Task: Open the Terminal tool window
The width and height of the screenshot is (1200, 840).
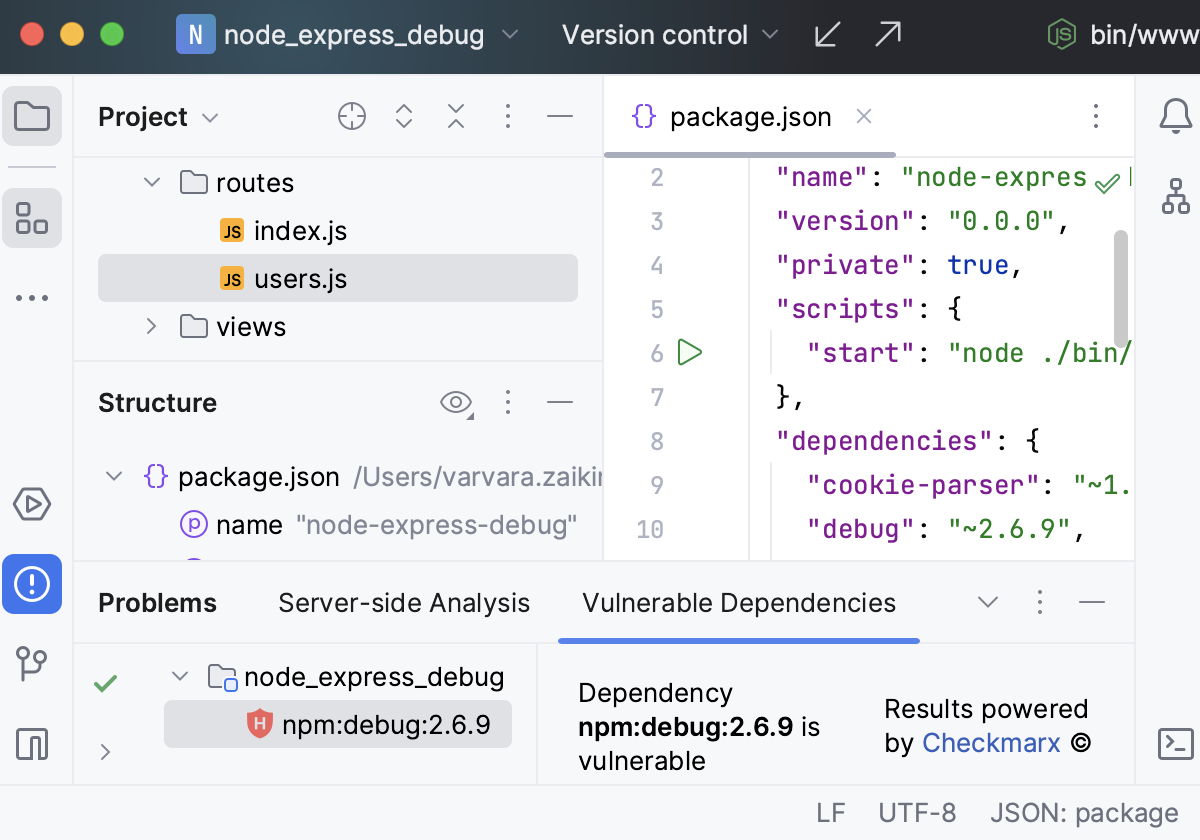Action: (x=1175, y=743)
